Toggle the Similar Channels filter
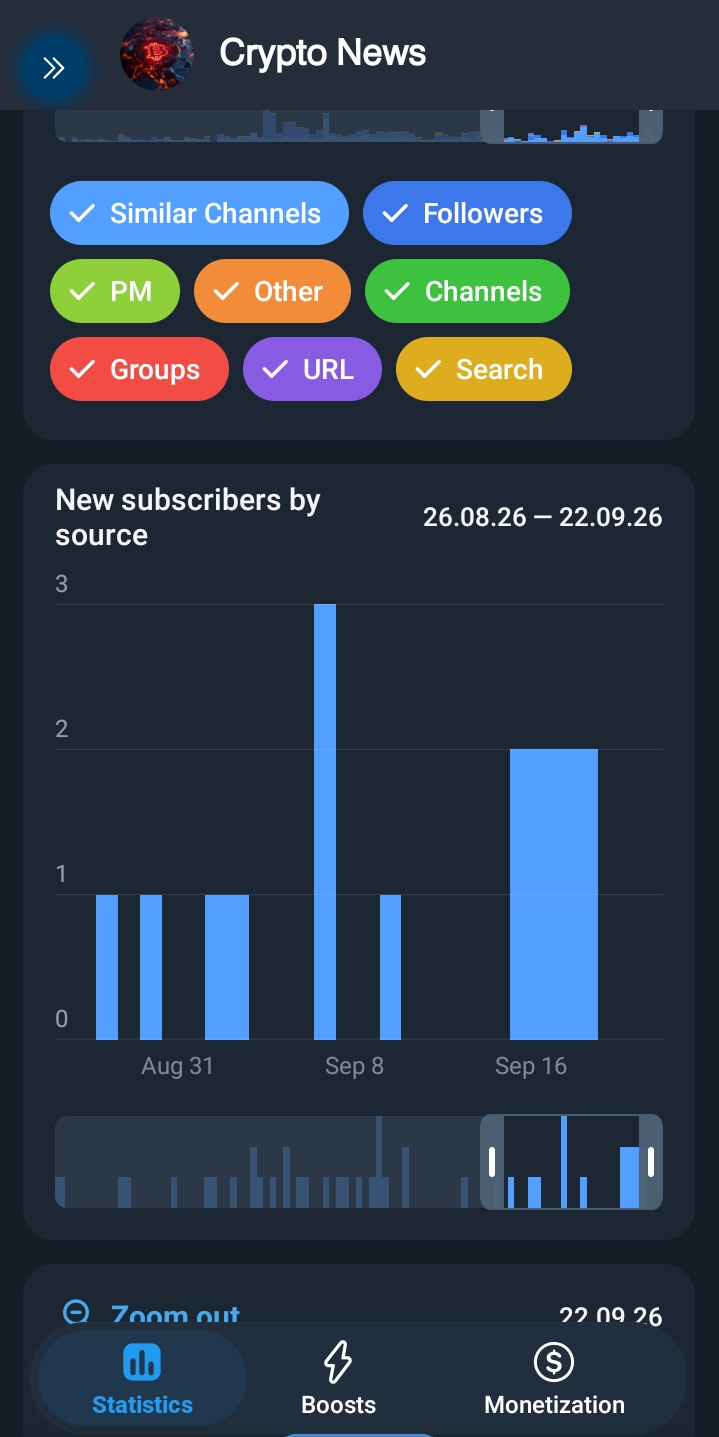The height and width of the screenshot is (1437, 719). click(199, 213)
